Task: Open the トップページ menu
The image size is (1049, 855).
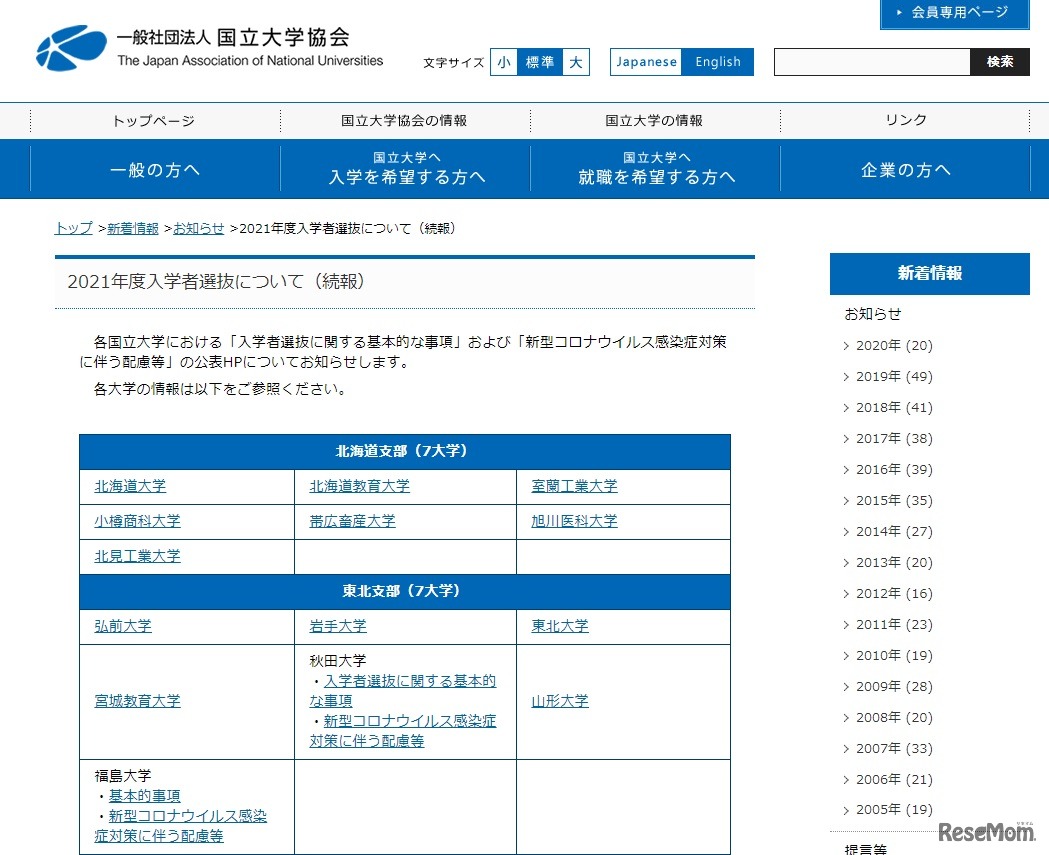Action: click(x=152, y=120)
